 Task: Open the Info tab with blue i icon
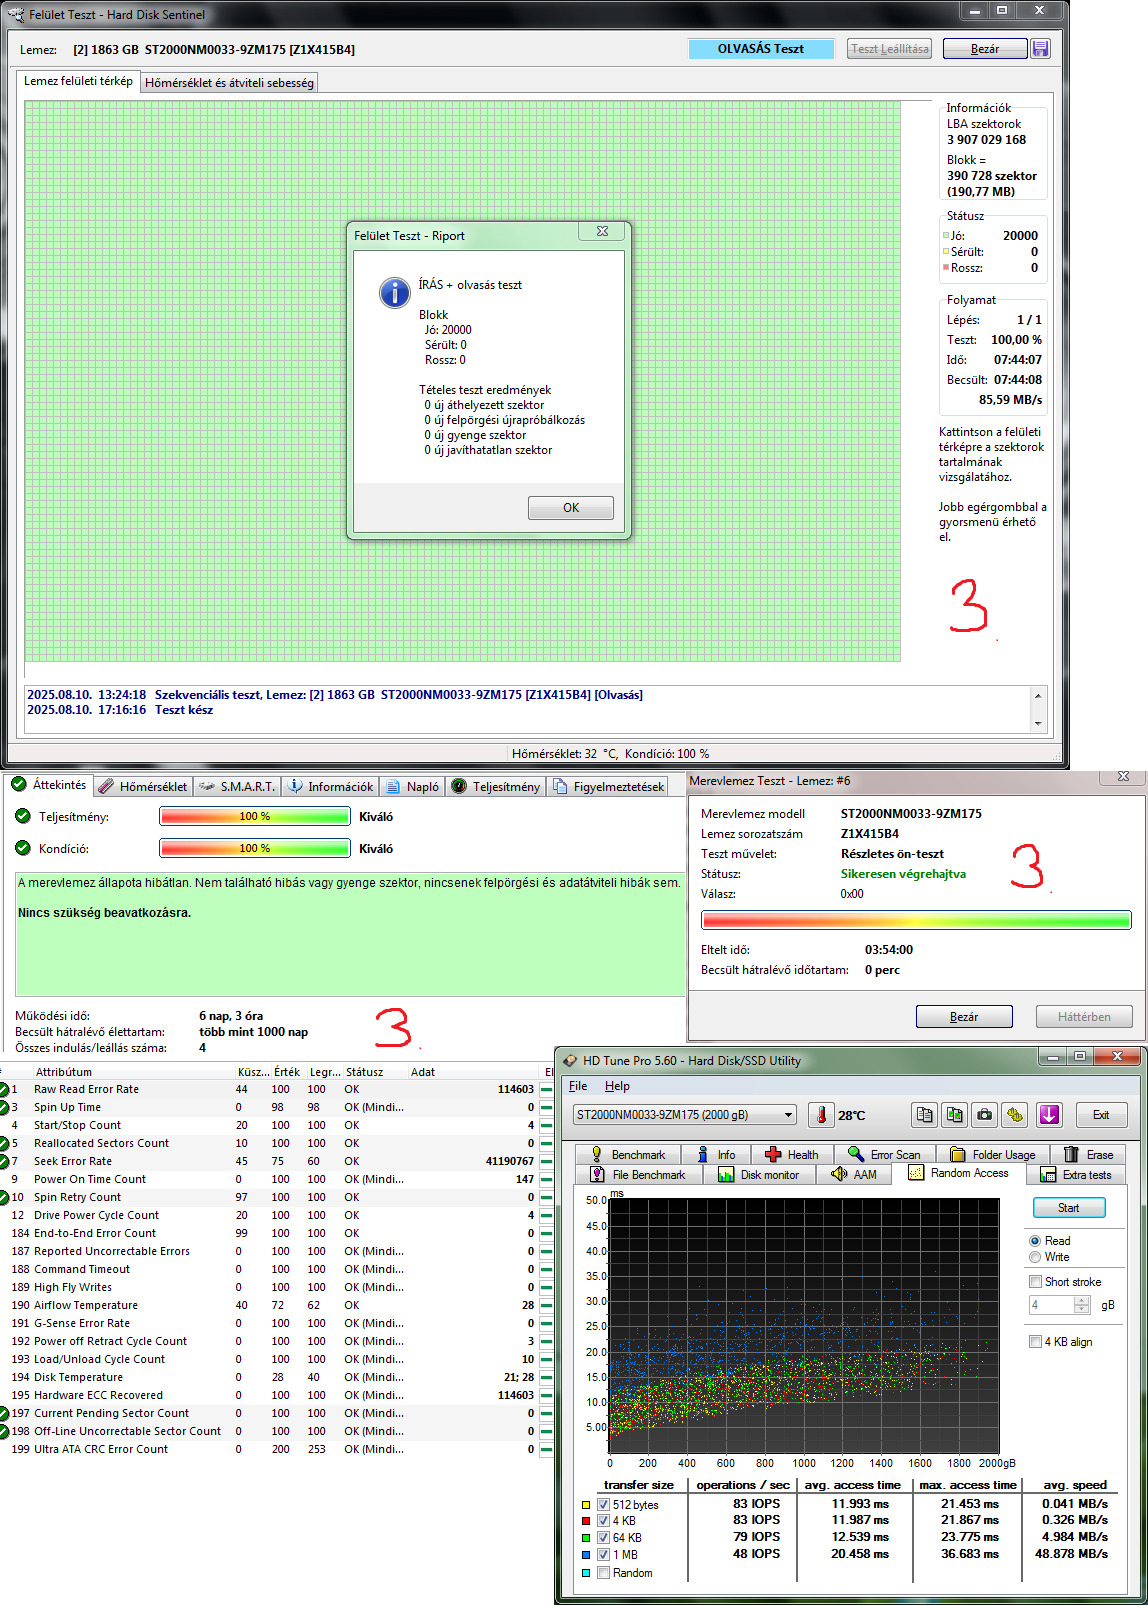point(716,1154)
